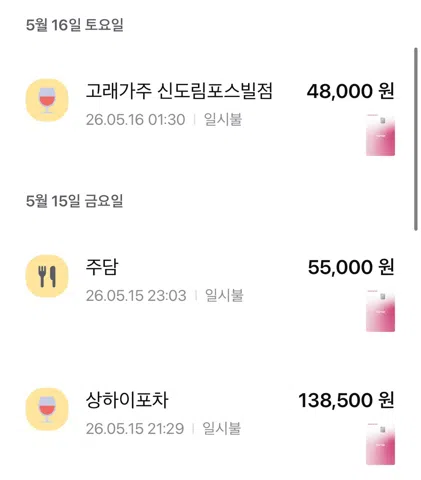
Task: Tap 일시불 label on 상하이포차 entry
Action: pos(222,428)
